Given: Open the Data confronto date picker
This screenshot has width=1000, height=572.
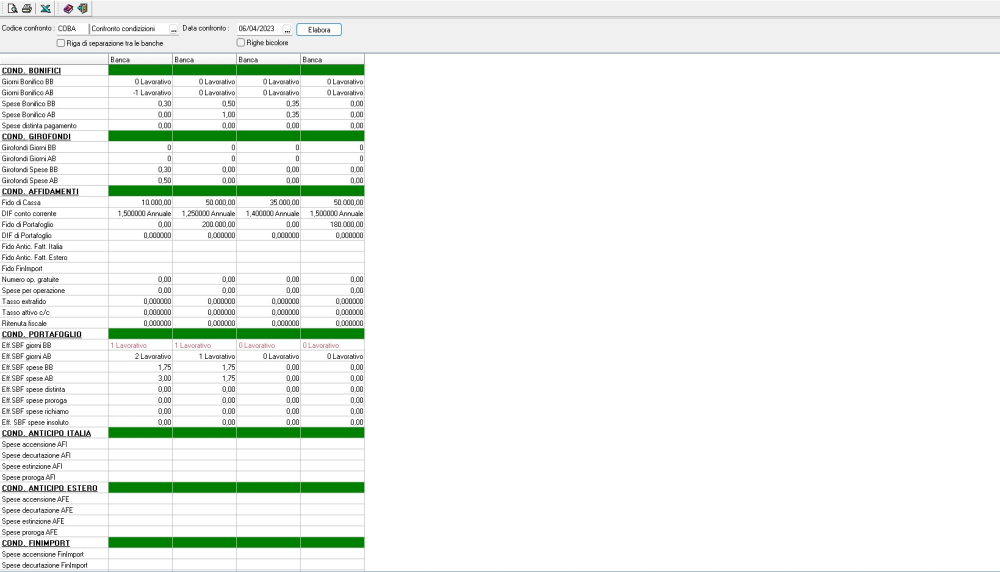Looking at the screenshot, I should tap(287, 30).
